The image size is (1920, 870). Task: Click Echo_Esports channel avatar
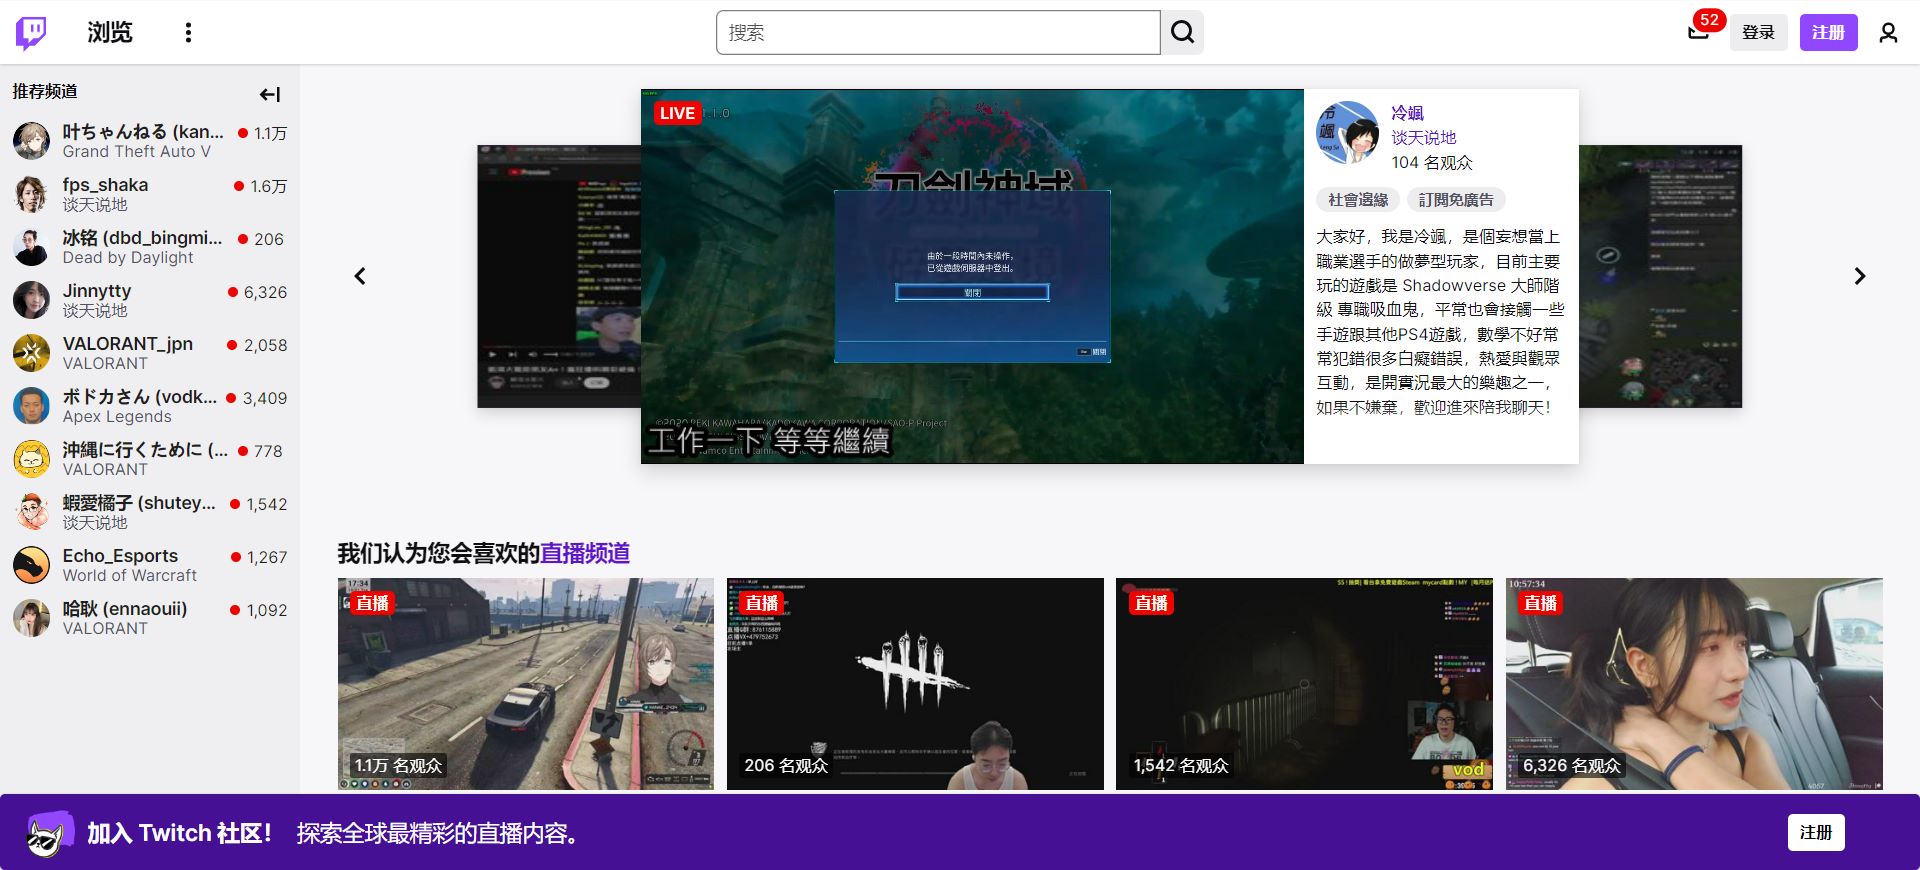(31, 565)
